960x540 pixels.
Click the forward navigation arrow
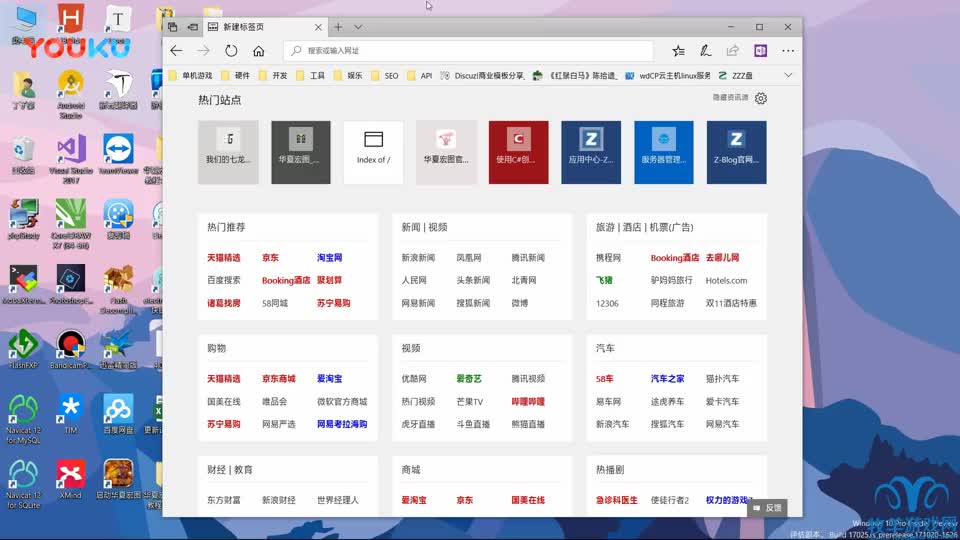(203, 51)
